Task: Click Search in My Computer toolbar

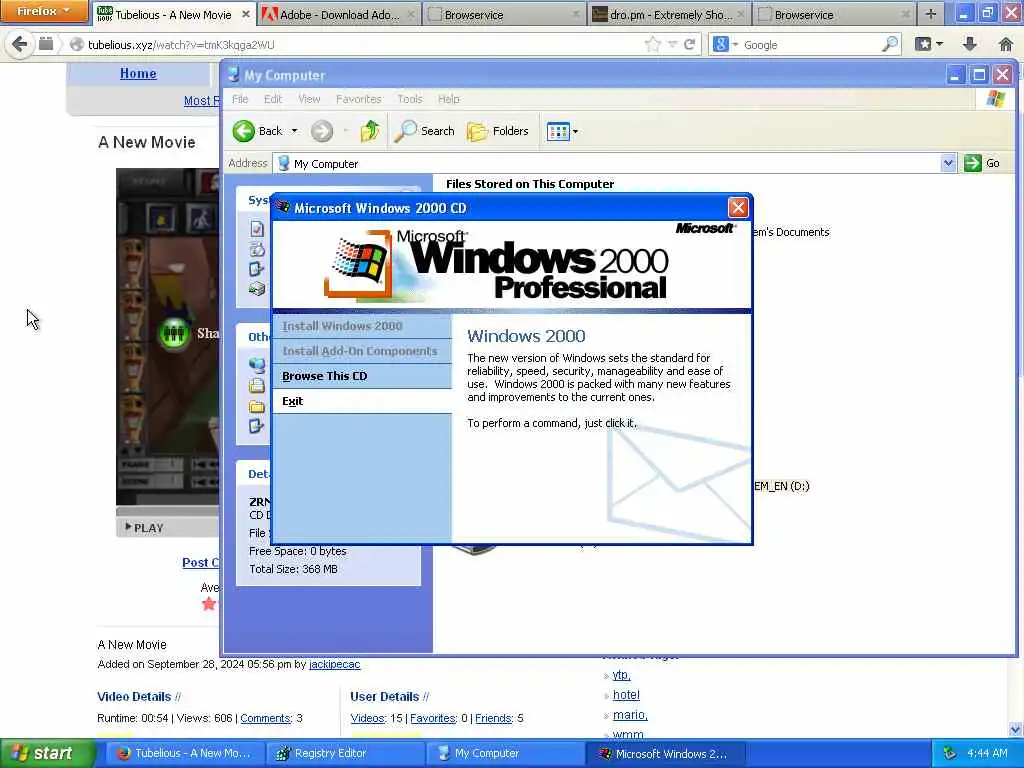Action: click(425, 131)
